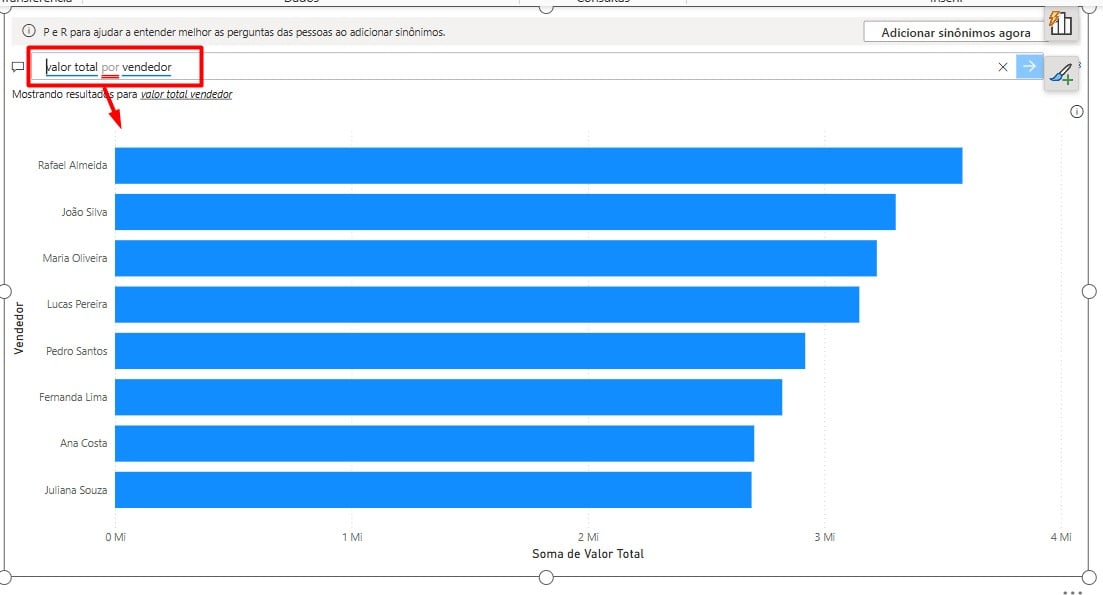The image size is (1103, 595).
Task: Click the underlined word 'por' in the question
Action: click(x=110, y=68)
